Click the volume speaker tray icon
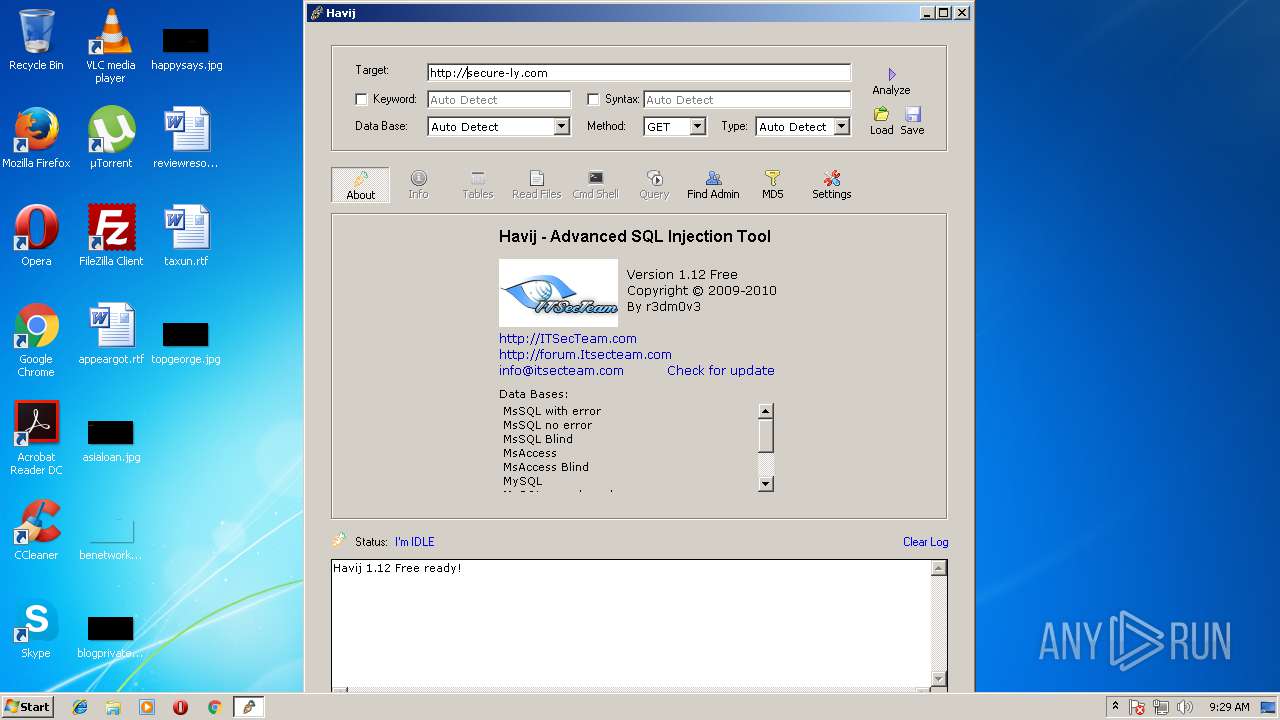 point(1185,707)
